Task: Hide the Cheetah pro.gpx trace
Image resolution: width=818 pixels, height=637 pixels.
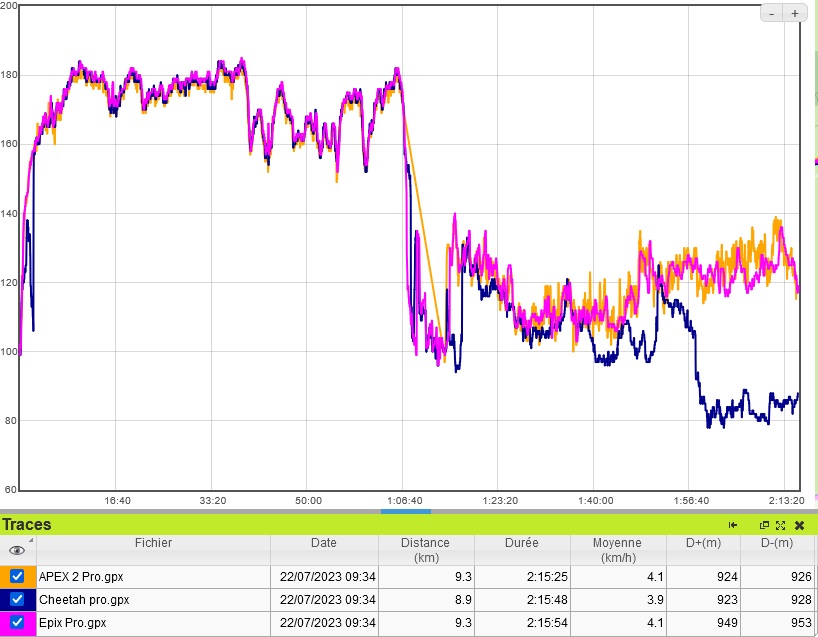Action: (x=17, y=599)
